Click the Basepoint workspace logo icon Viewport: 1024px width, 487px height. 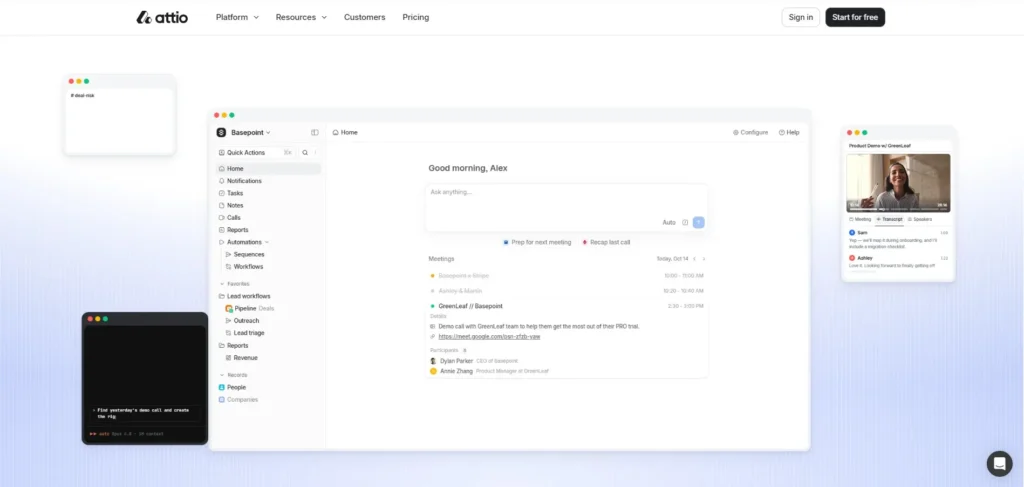[x=221, y=133]
